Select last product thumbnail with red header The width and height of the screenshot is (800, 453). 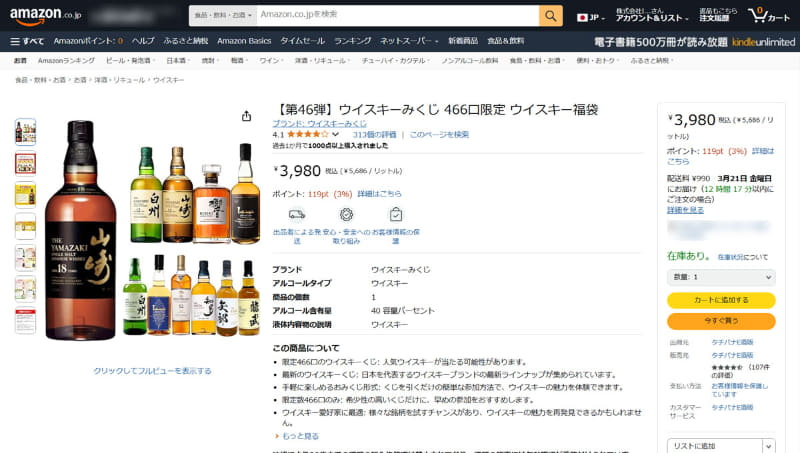(x=26, y=321)
